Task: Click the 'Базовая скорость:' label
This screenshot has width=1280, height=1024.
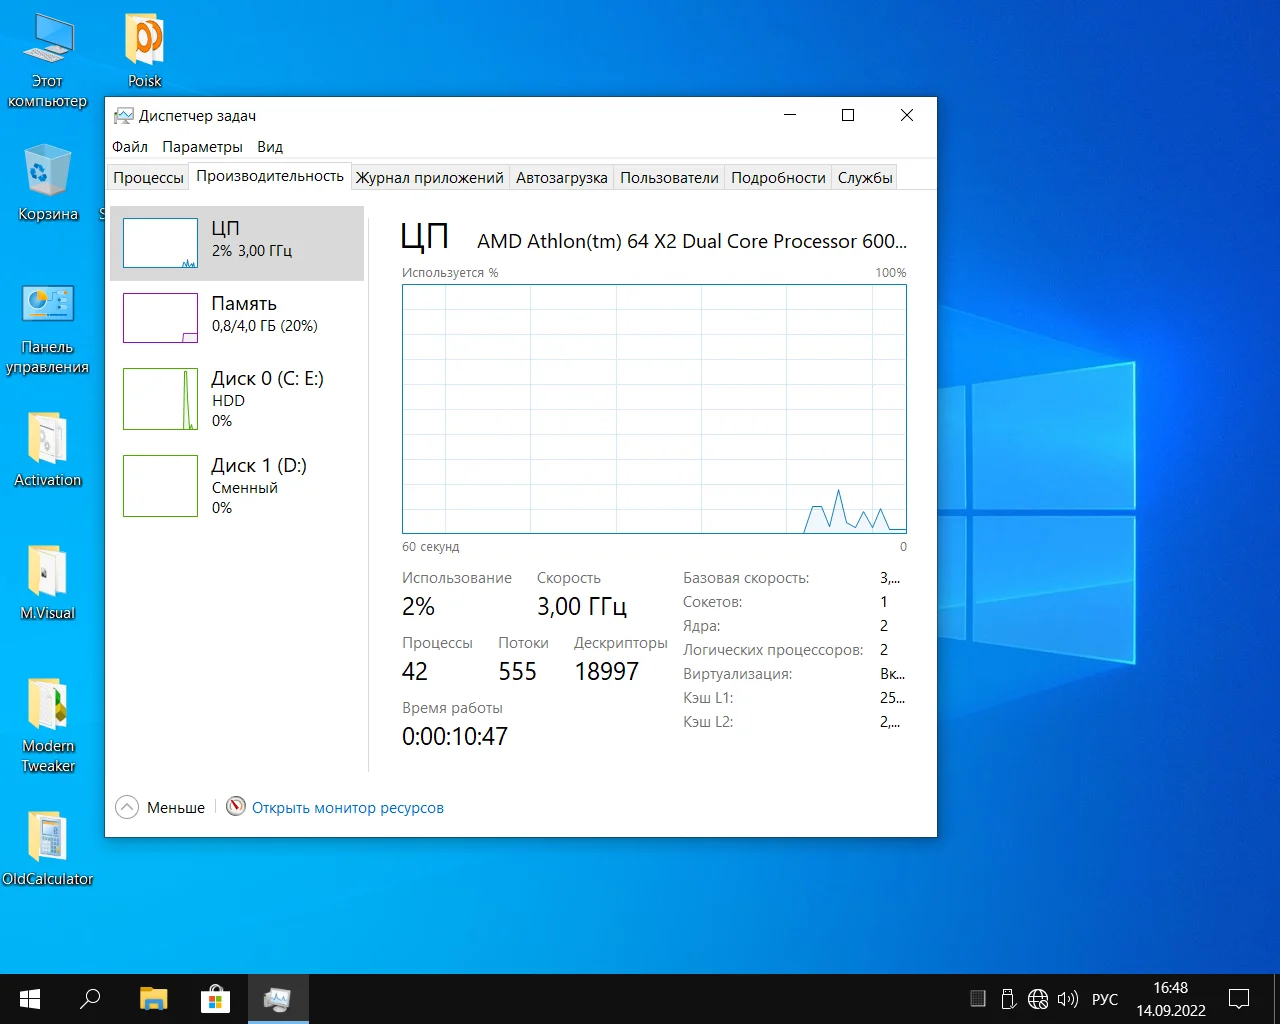Action: coord(746,578)
